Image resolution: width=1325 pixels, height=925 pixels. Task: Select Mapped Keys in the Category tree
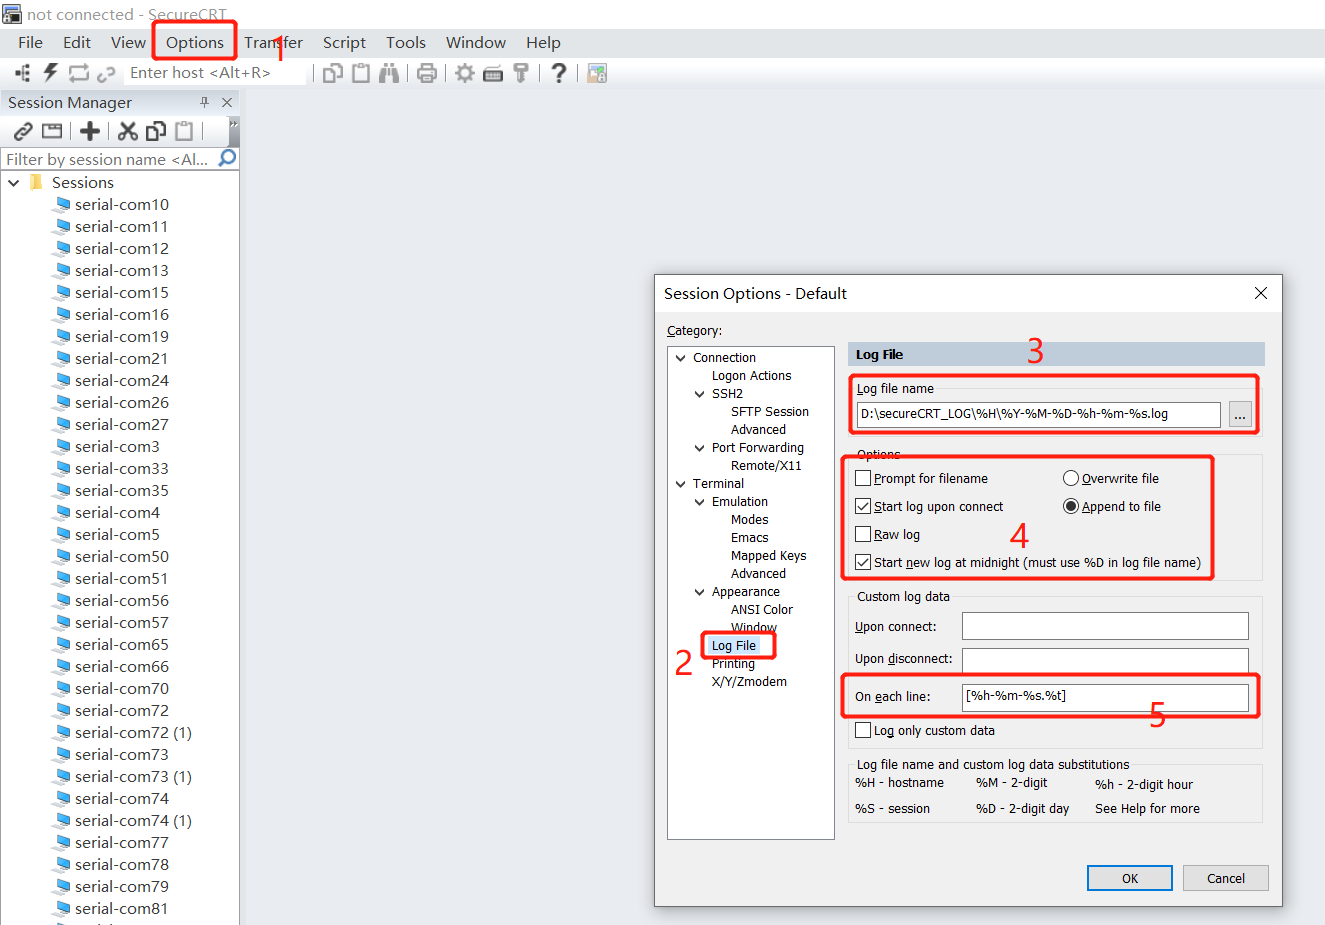pos(768,556)
